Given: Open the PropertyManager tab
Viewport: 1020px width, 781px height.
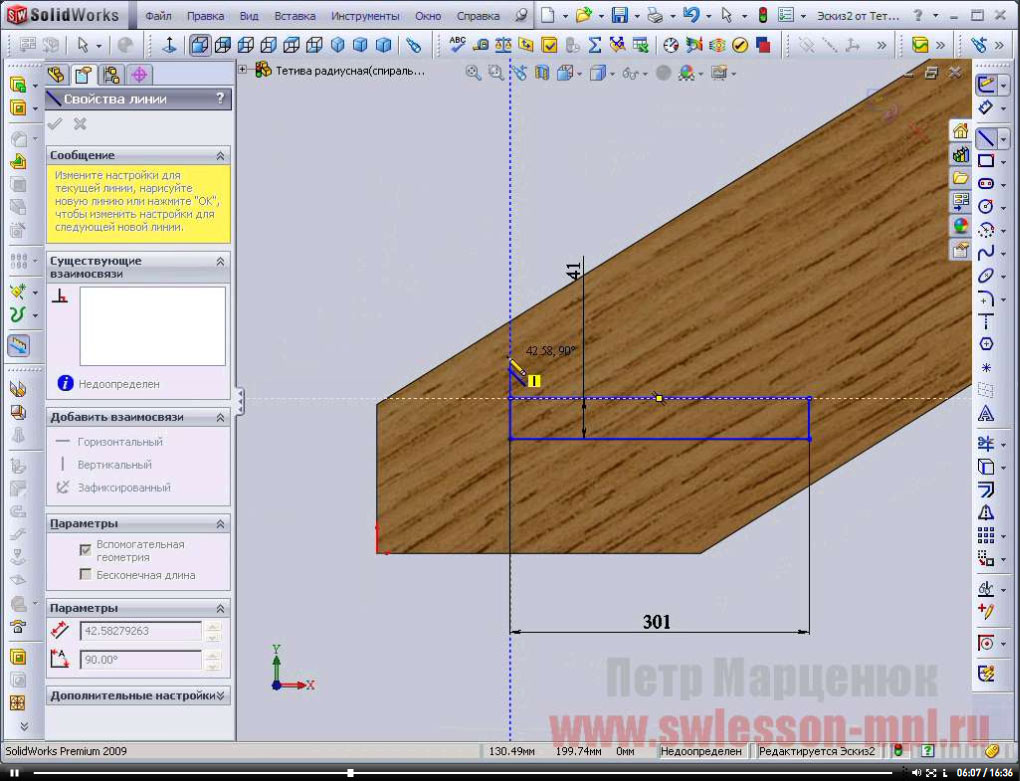Looking at the screenshot, I should click(84, 75).
